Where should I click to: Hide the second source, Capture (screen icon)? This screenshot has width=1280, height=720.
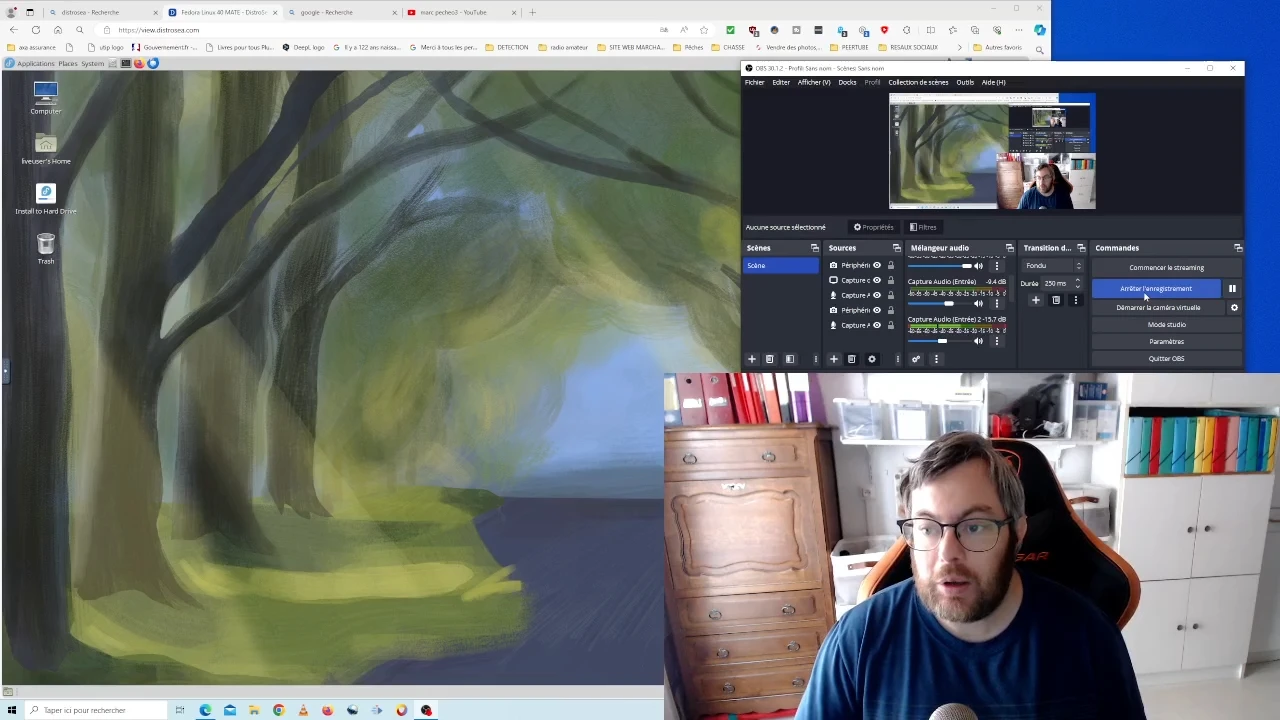click(877, 280)
